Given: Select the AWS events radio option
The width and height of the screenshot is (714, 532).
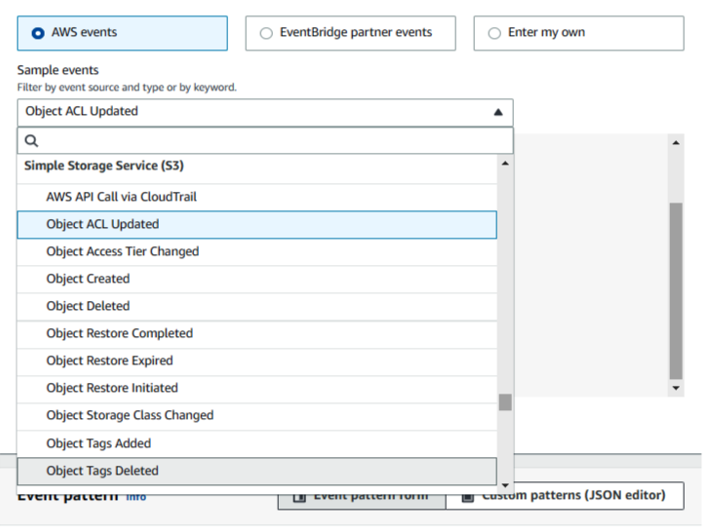Looking at the screenshot, I should 122,33.
